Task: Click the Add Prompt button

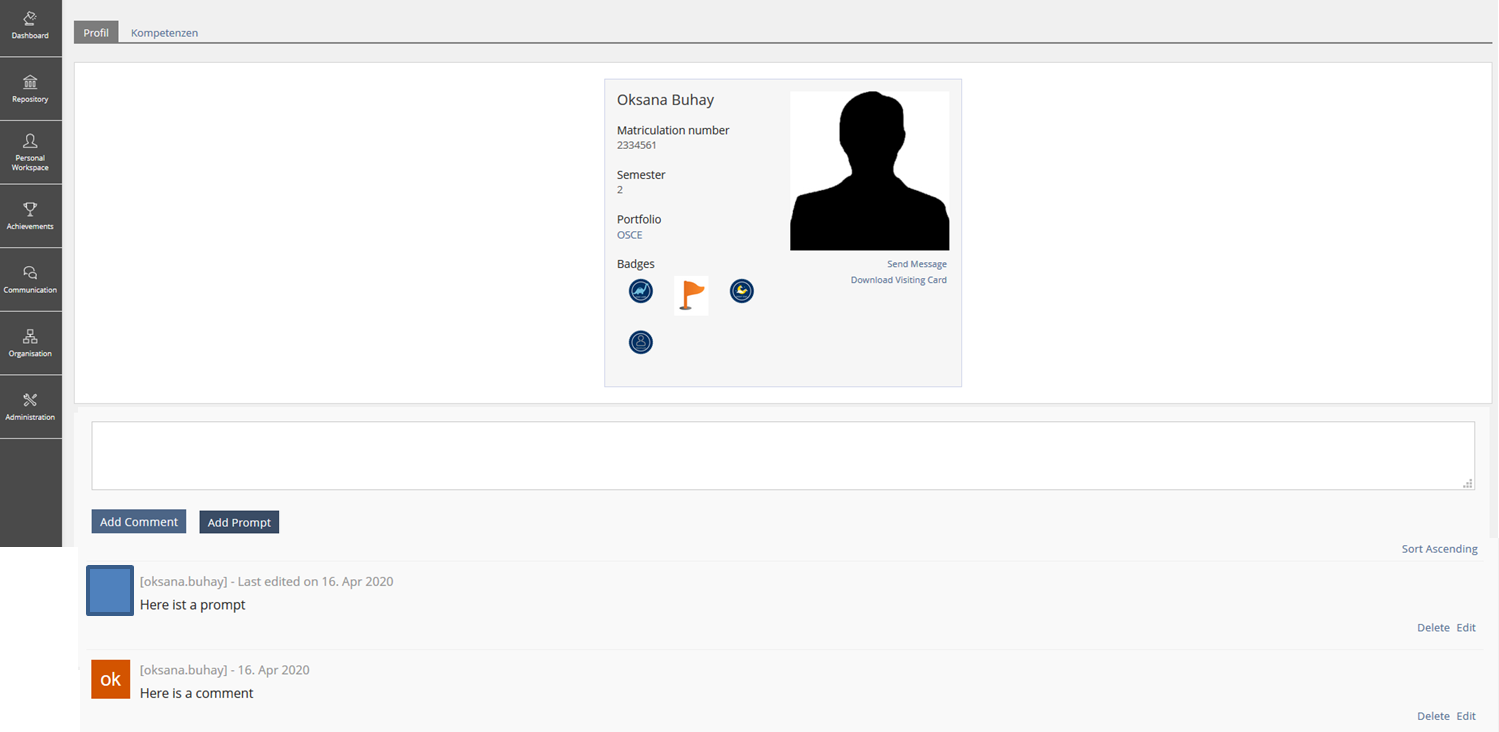Action: (x=239, y=522)
